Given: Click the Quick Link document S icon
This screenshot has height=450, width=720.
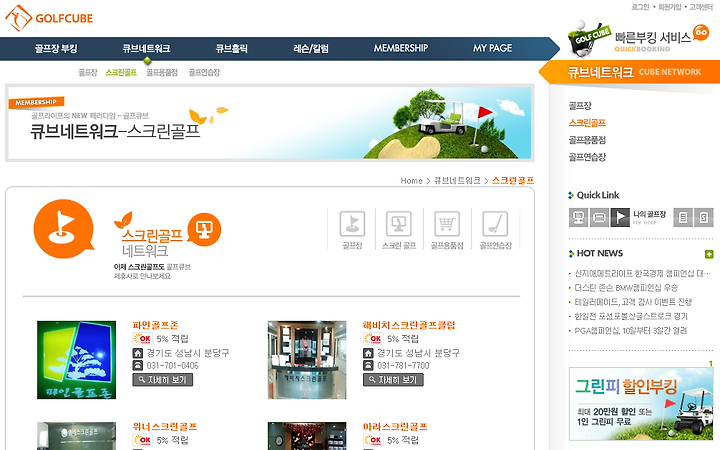Looking at the screenshot, I should tap(703, 217).
